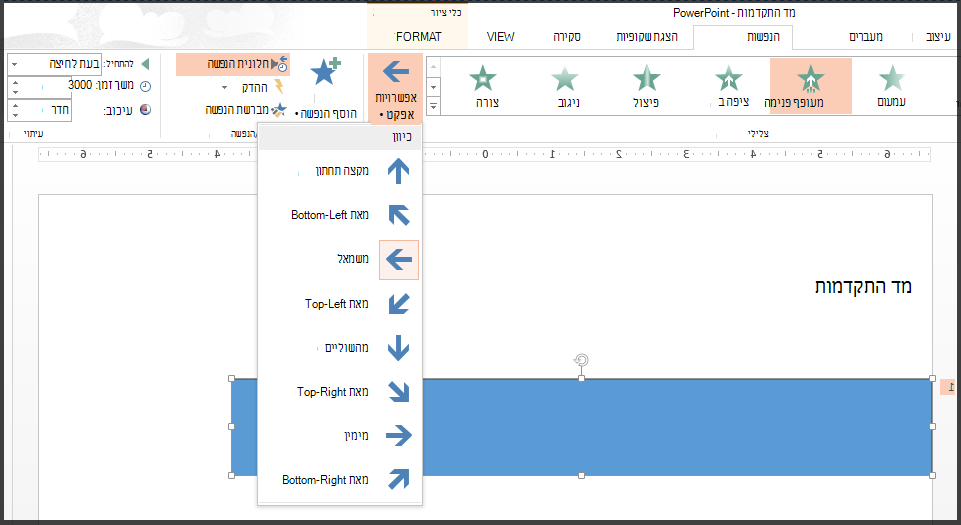Open להתחיל start dropdown בעת לחיצה

click(55, 64)
